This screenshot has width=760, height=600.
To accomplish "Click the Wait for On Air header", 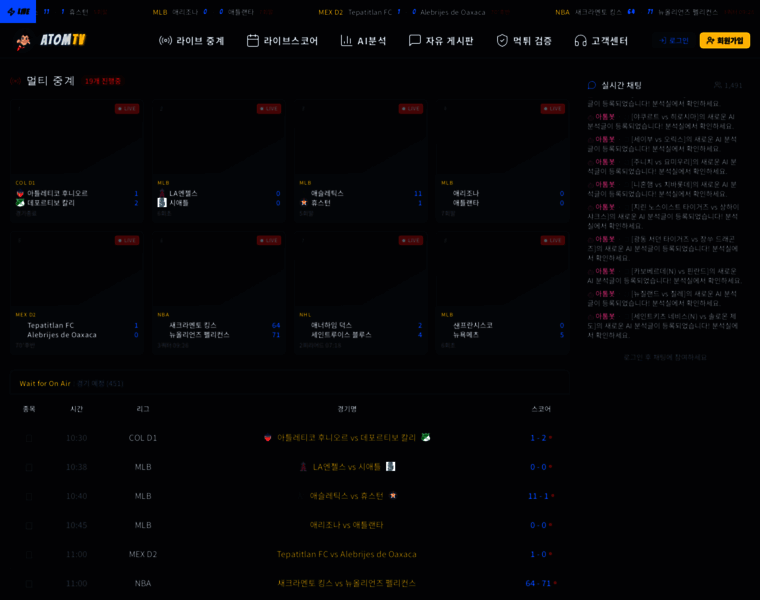I will coord(45,383).
